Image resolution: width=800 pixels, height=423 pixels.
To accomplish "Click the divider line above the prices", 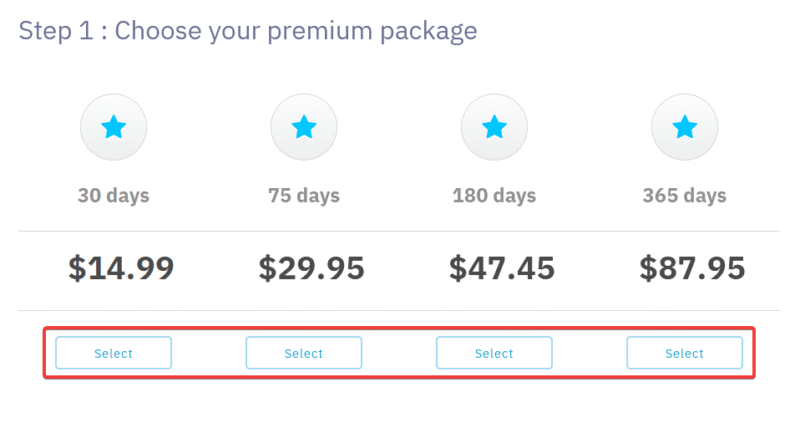I will [399, 231].
